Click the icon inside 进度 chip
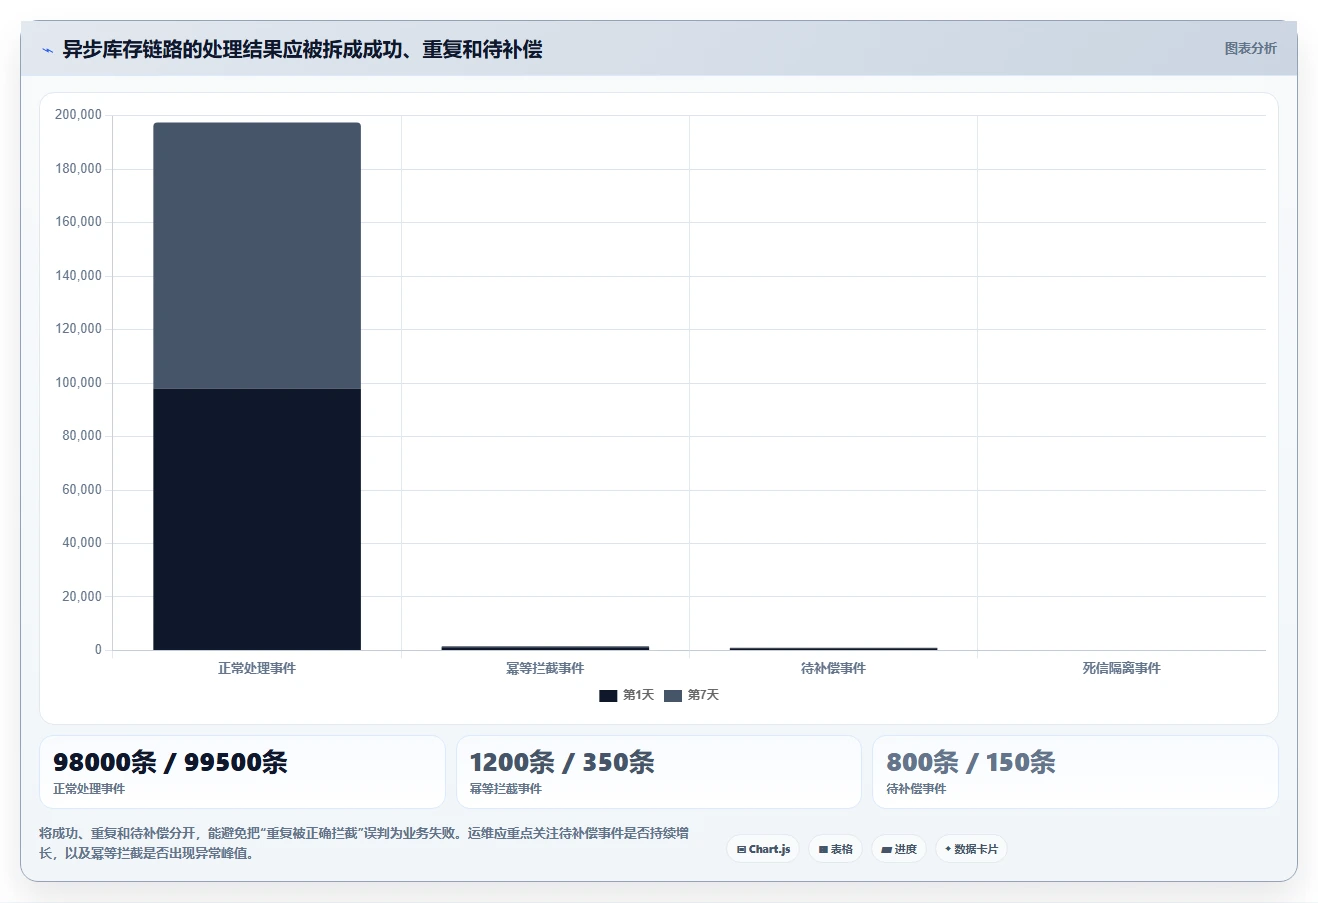 pyautogui.click(x=886, y=849)
